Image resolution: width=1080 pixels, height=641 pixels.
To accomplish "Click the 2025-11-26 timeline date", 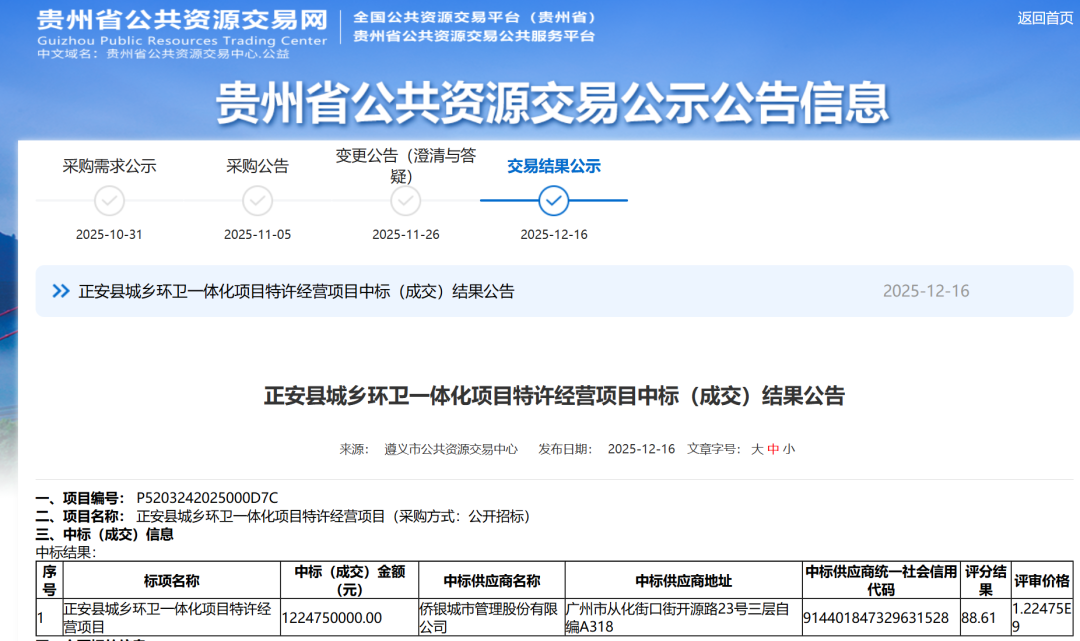I will click(x=406, y=235).
